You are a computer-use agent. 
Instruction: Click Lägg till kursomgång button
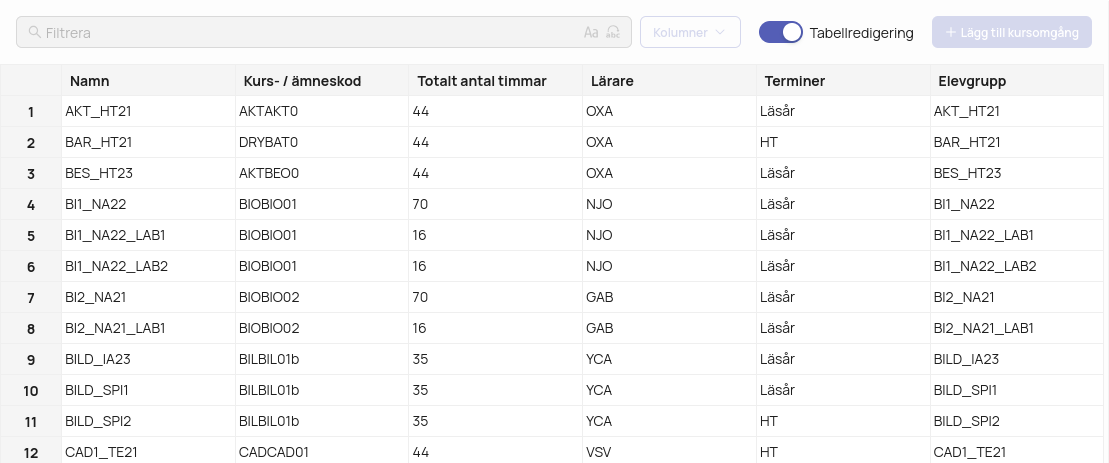pyautogui.click(x=1011, y=33)
